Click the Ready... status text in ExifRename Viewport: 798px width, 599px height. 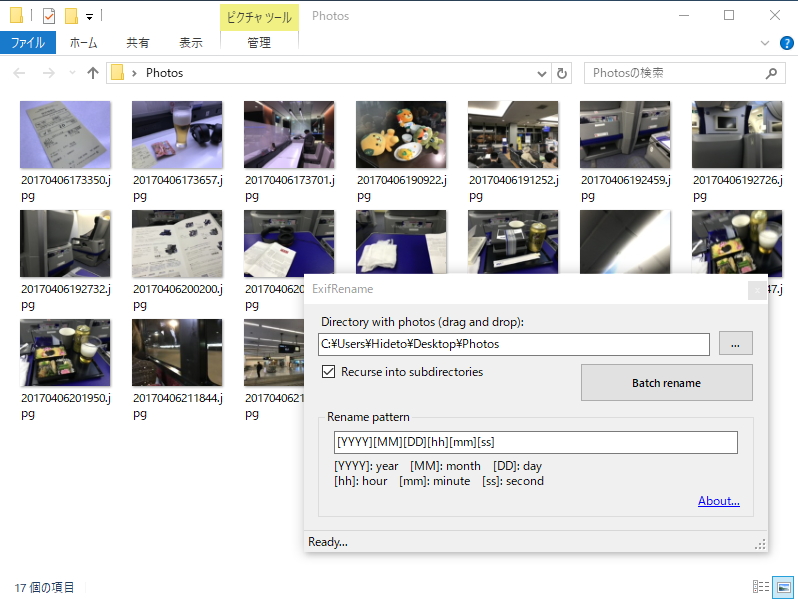coord(328,542)
